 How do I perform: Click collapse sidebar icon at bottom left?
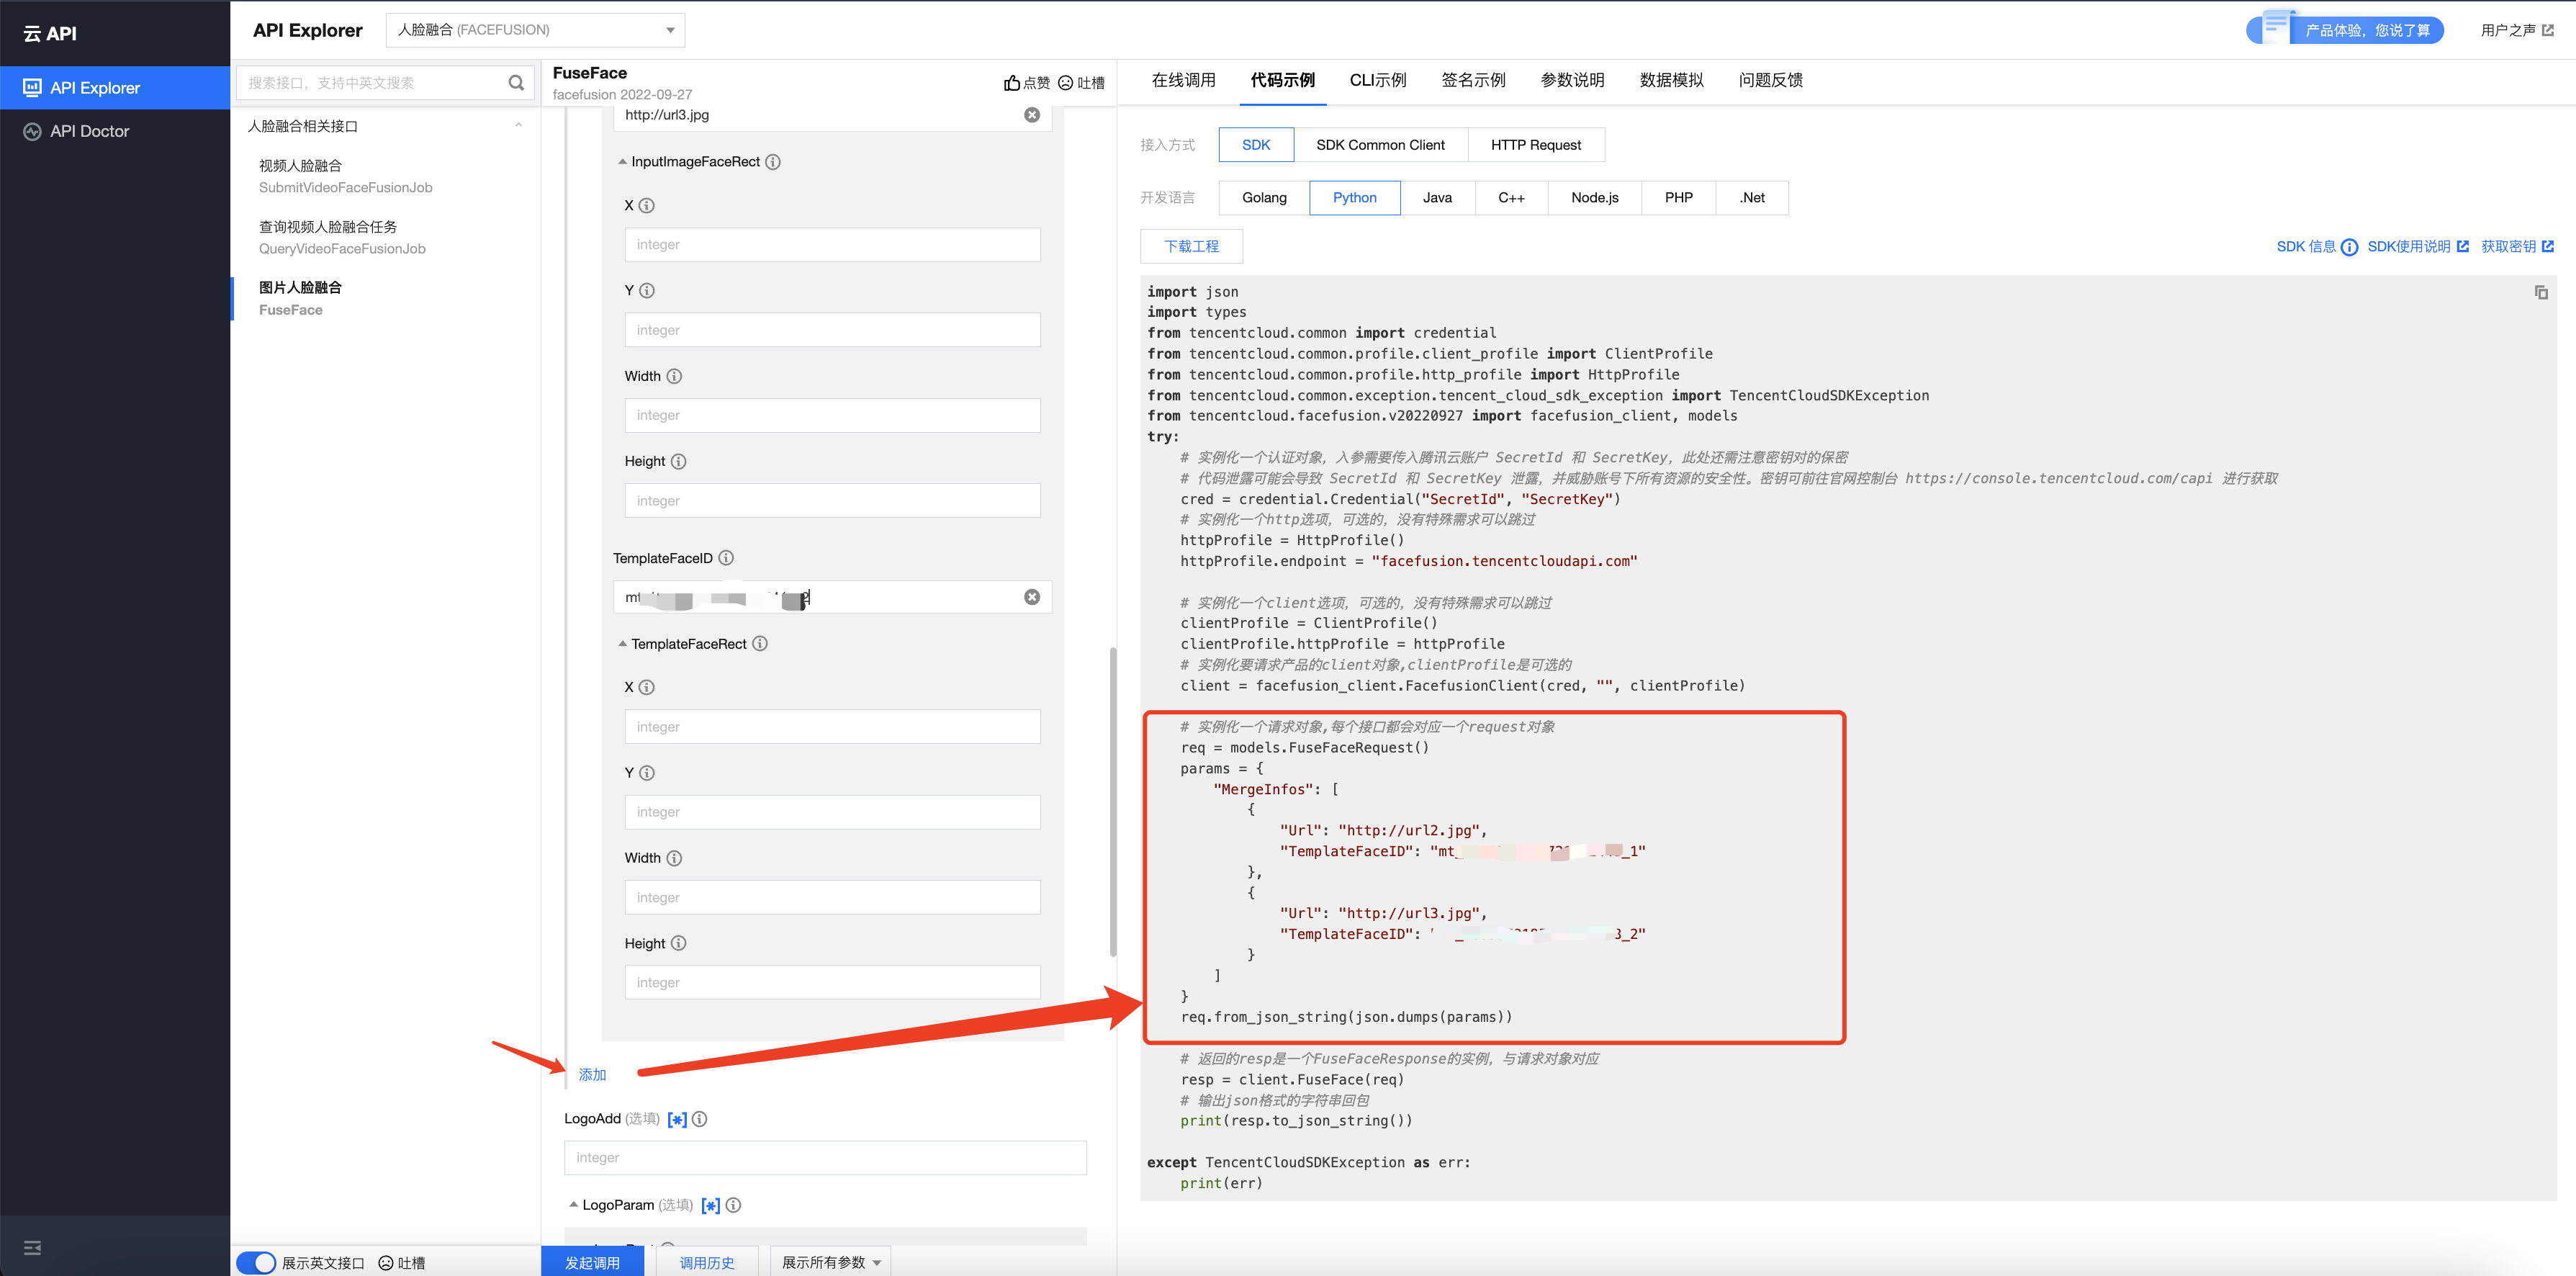32,1247
